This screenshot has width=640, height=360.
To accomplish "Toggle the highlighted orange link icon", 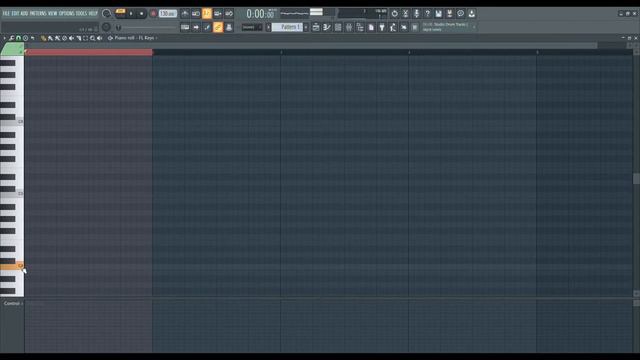I will point(218,27).
